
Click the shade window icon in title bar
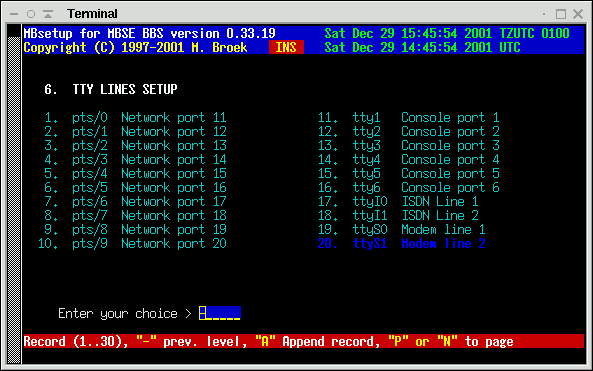[x=48, y=14]
